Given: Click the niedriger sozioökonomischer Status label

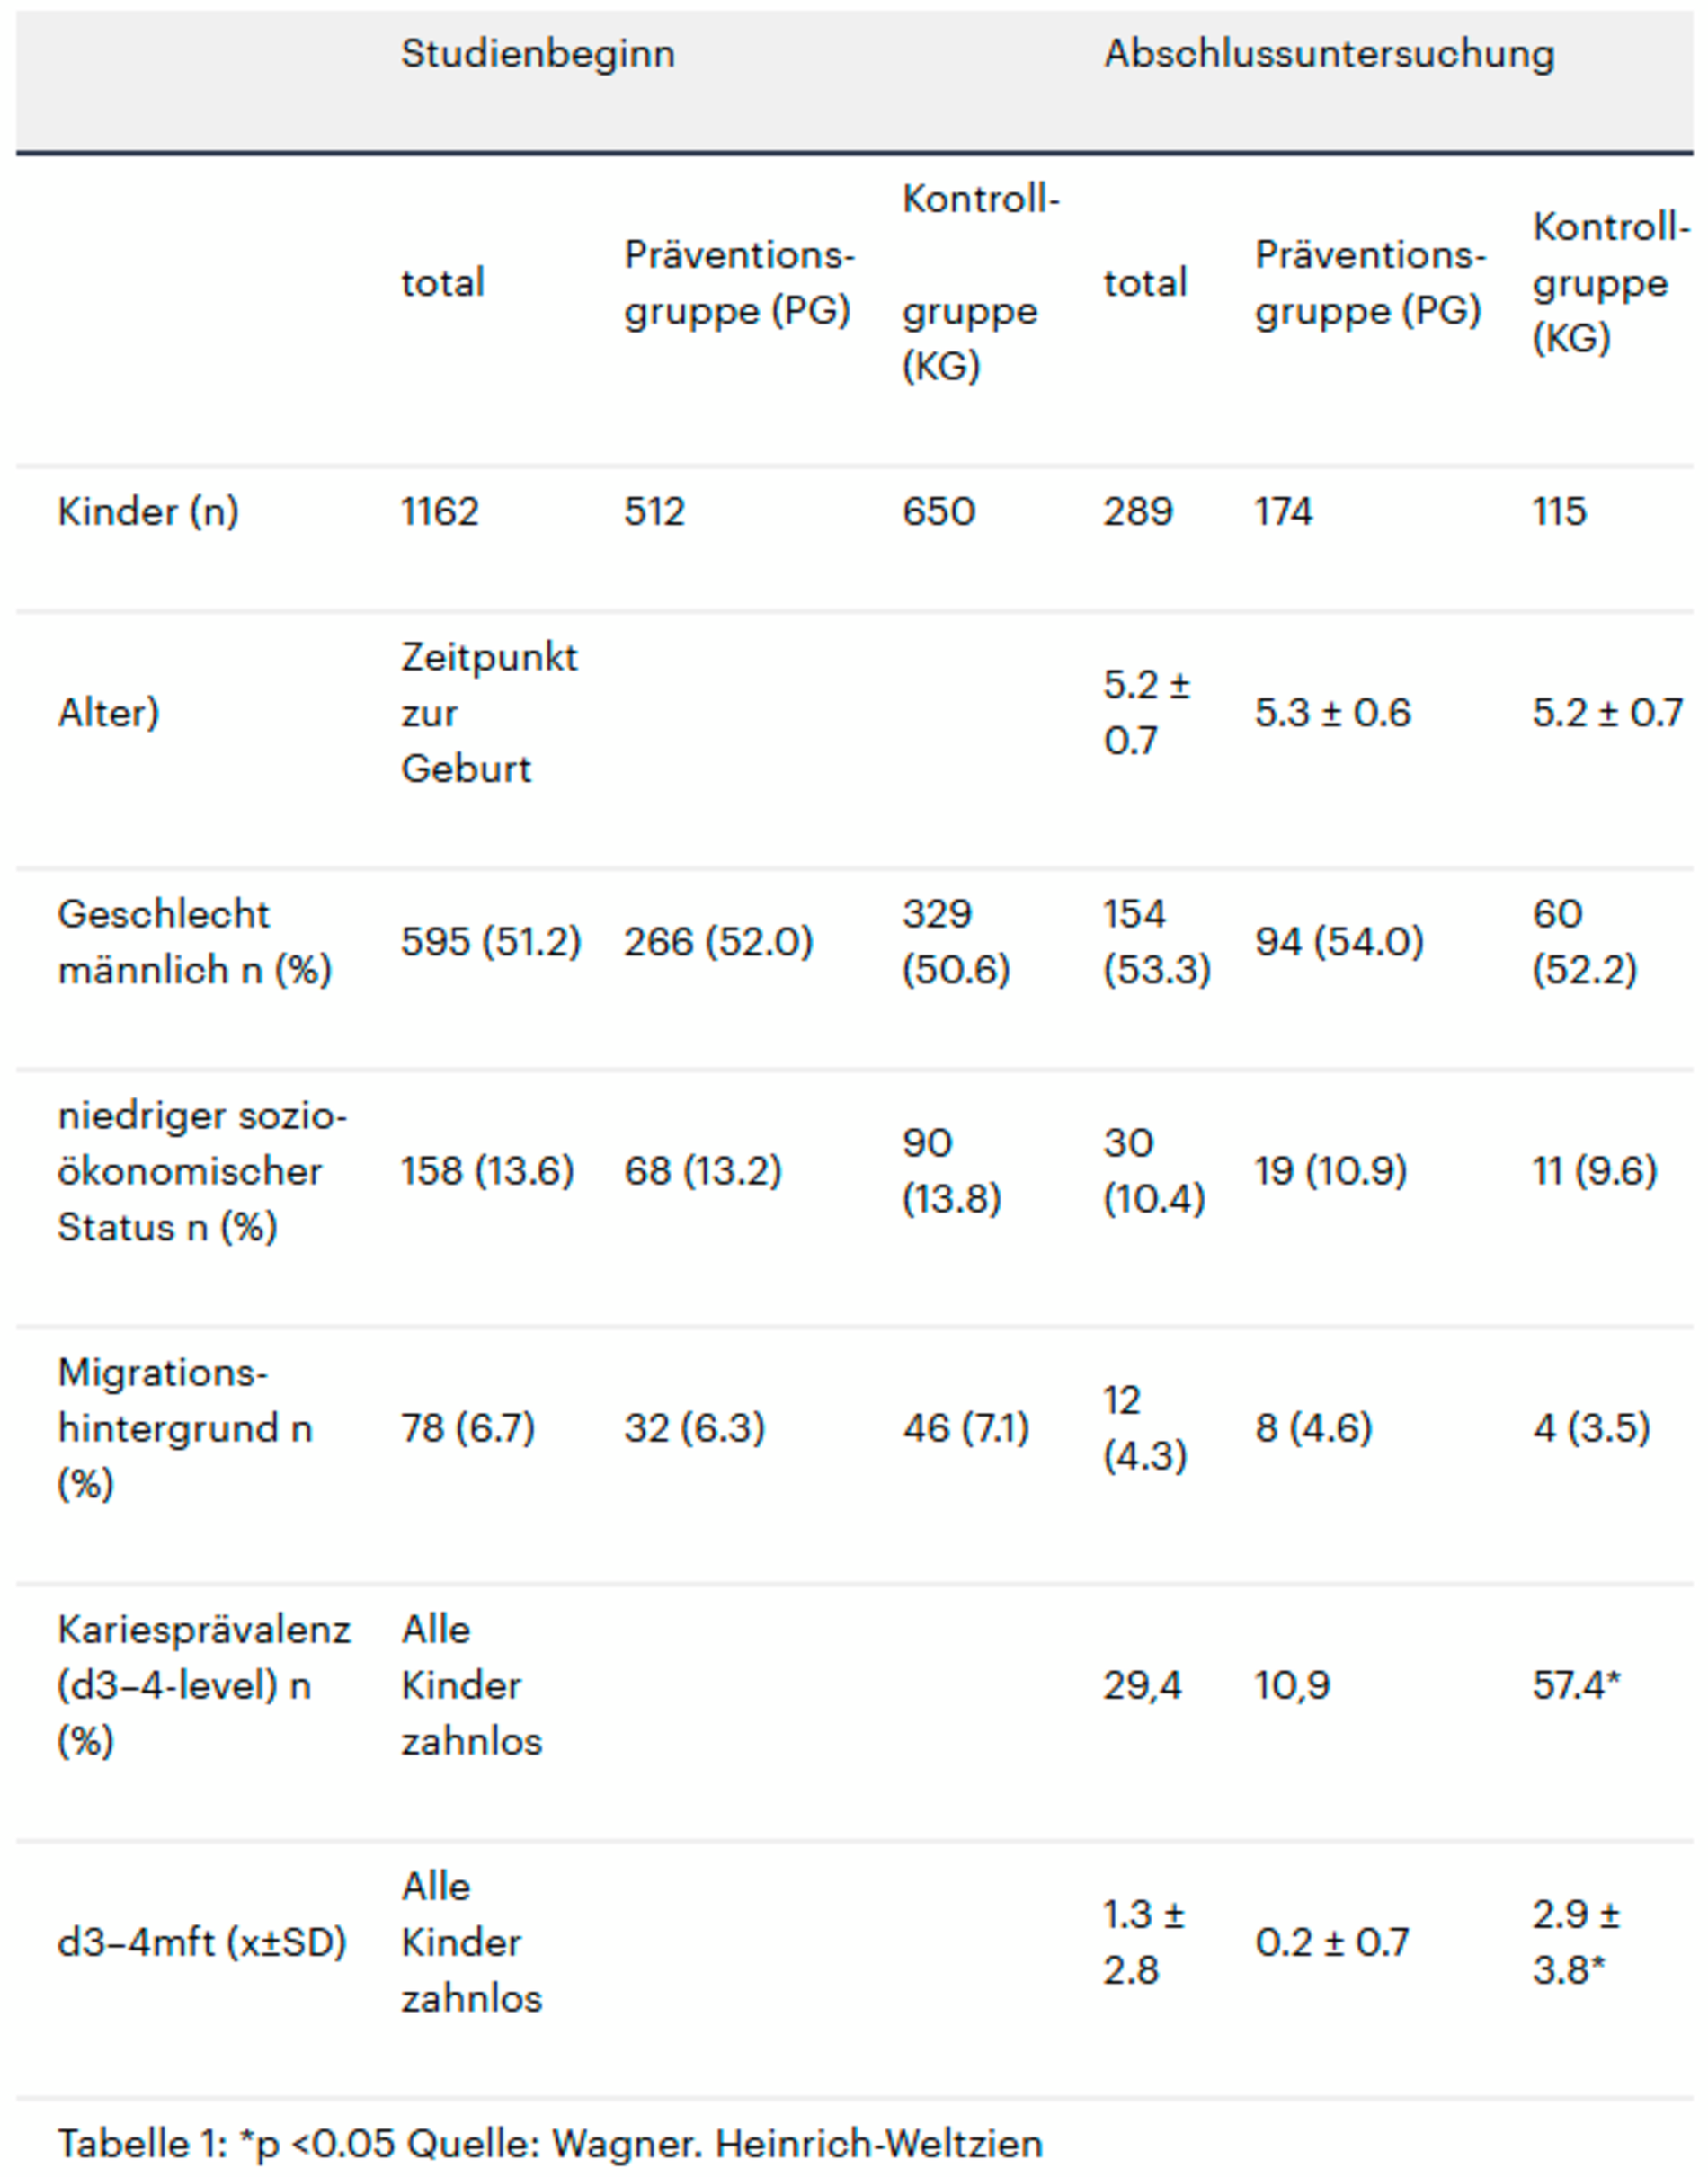Looking at the screenshot, I should 201,1171.
